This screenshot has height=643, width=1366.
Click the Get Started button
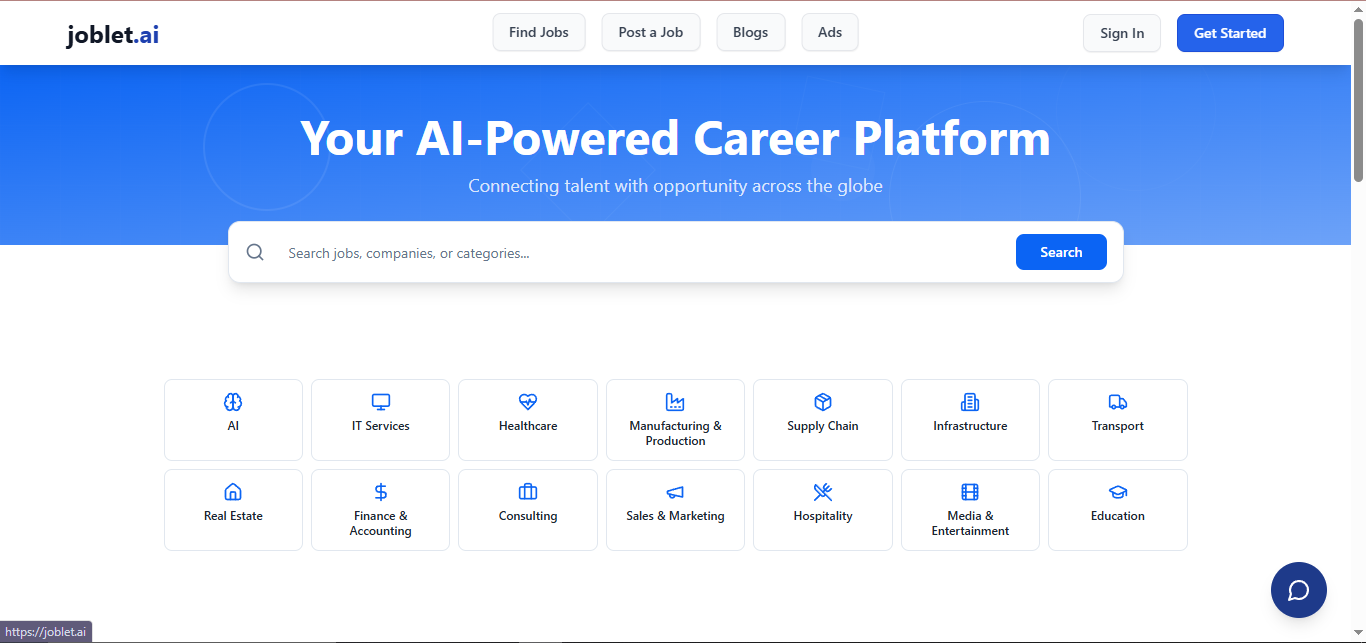[1230, 33]
